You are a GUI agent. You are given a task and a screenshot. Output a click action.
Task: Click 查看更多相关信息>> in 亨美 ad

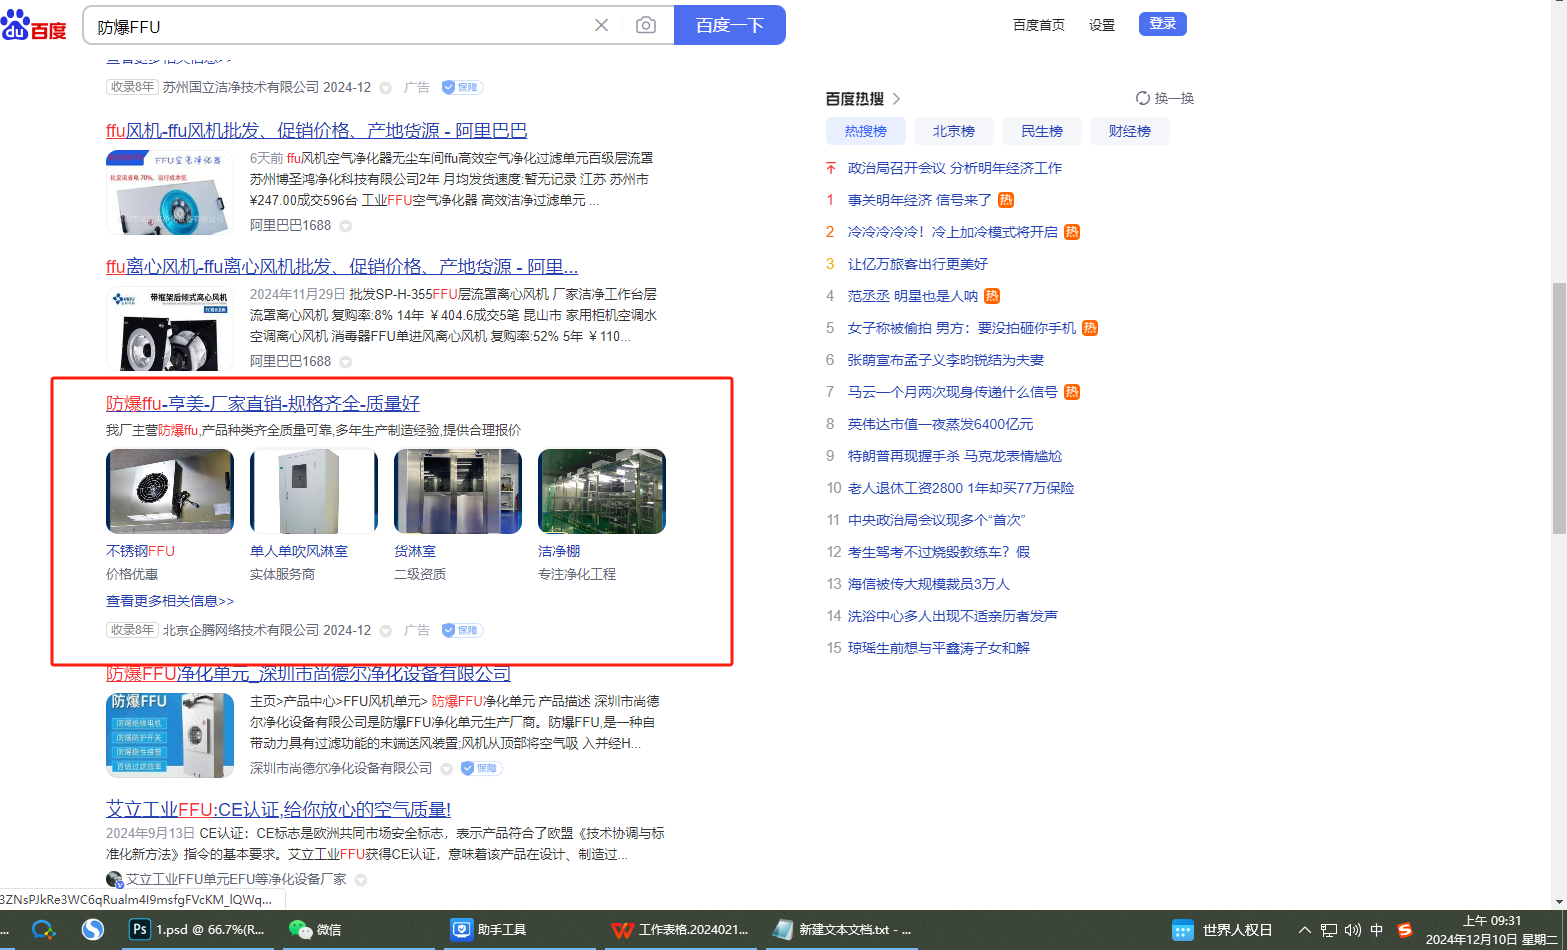[x=170, y=601]
